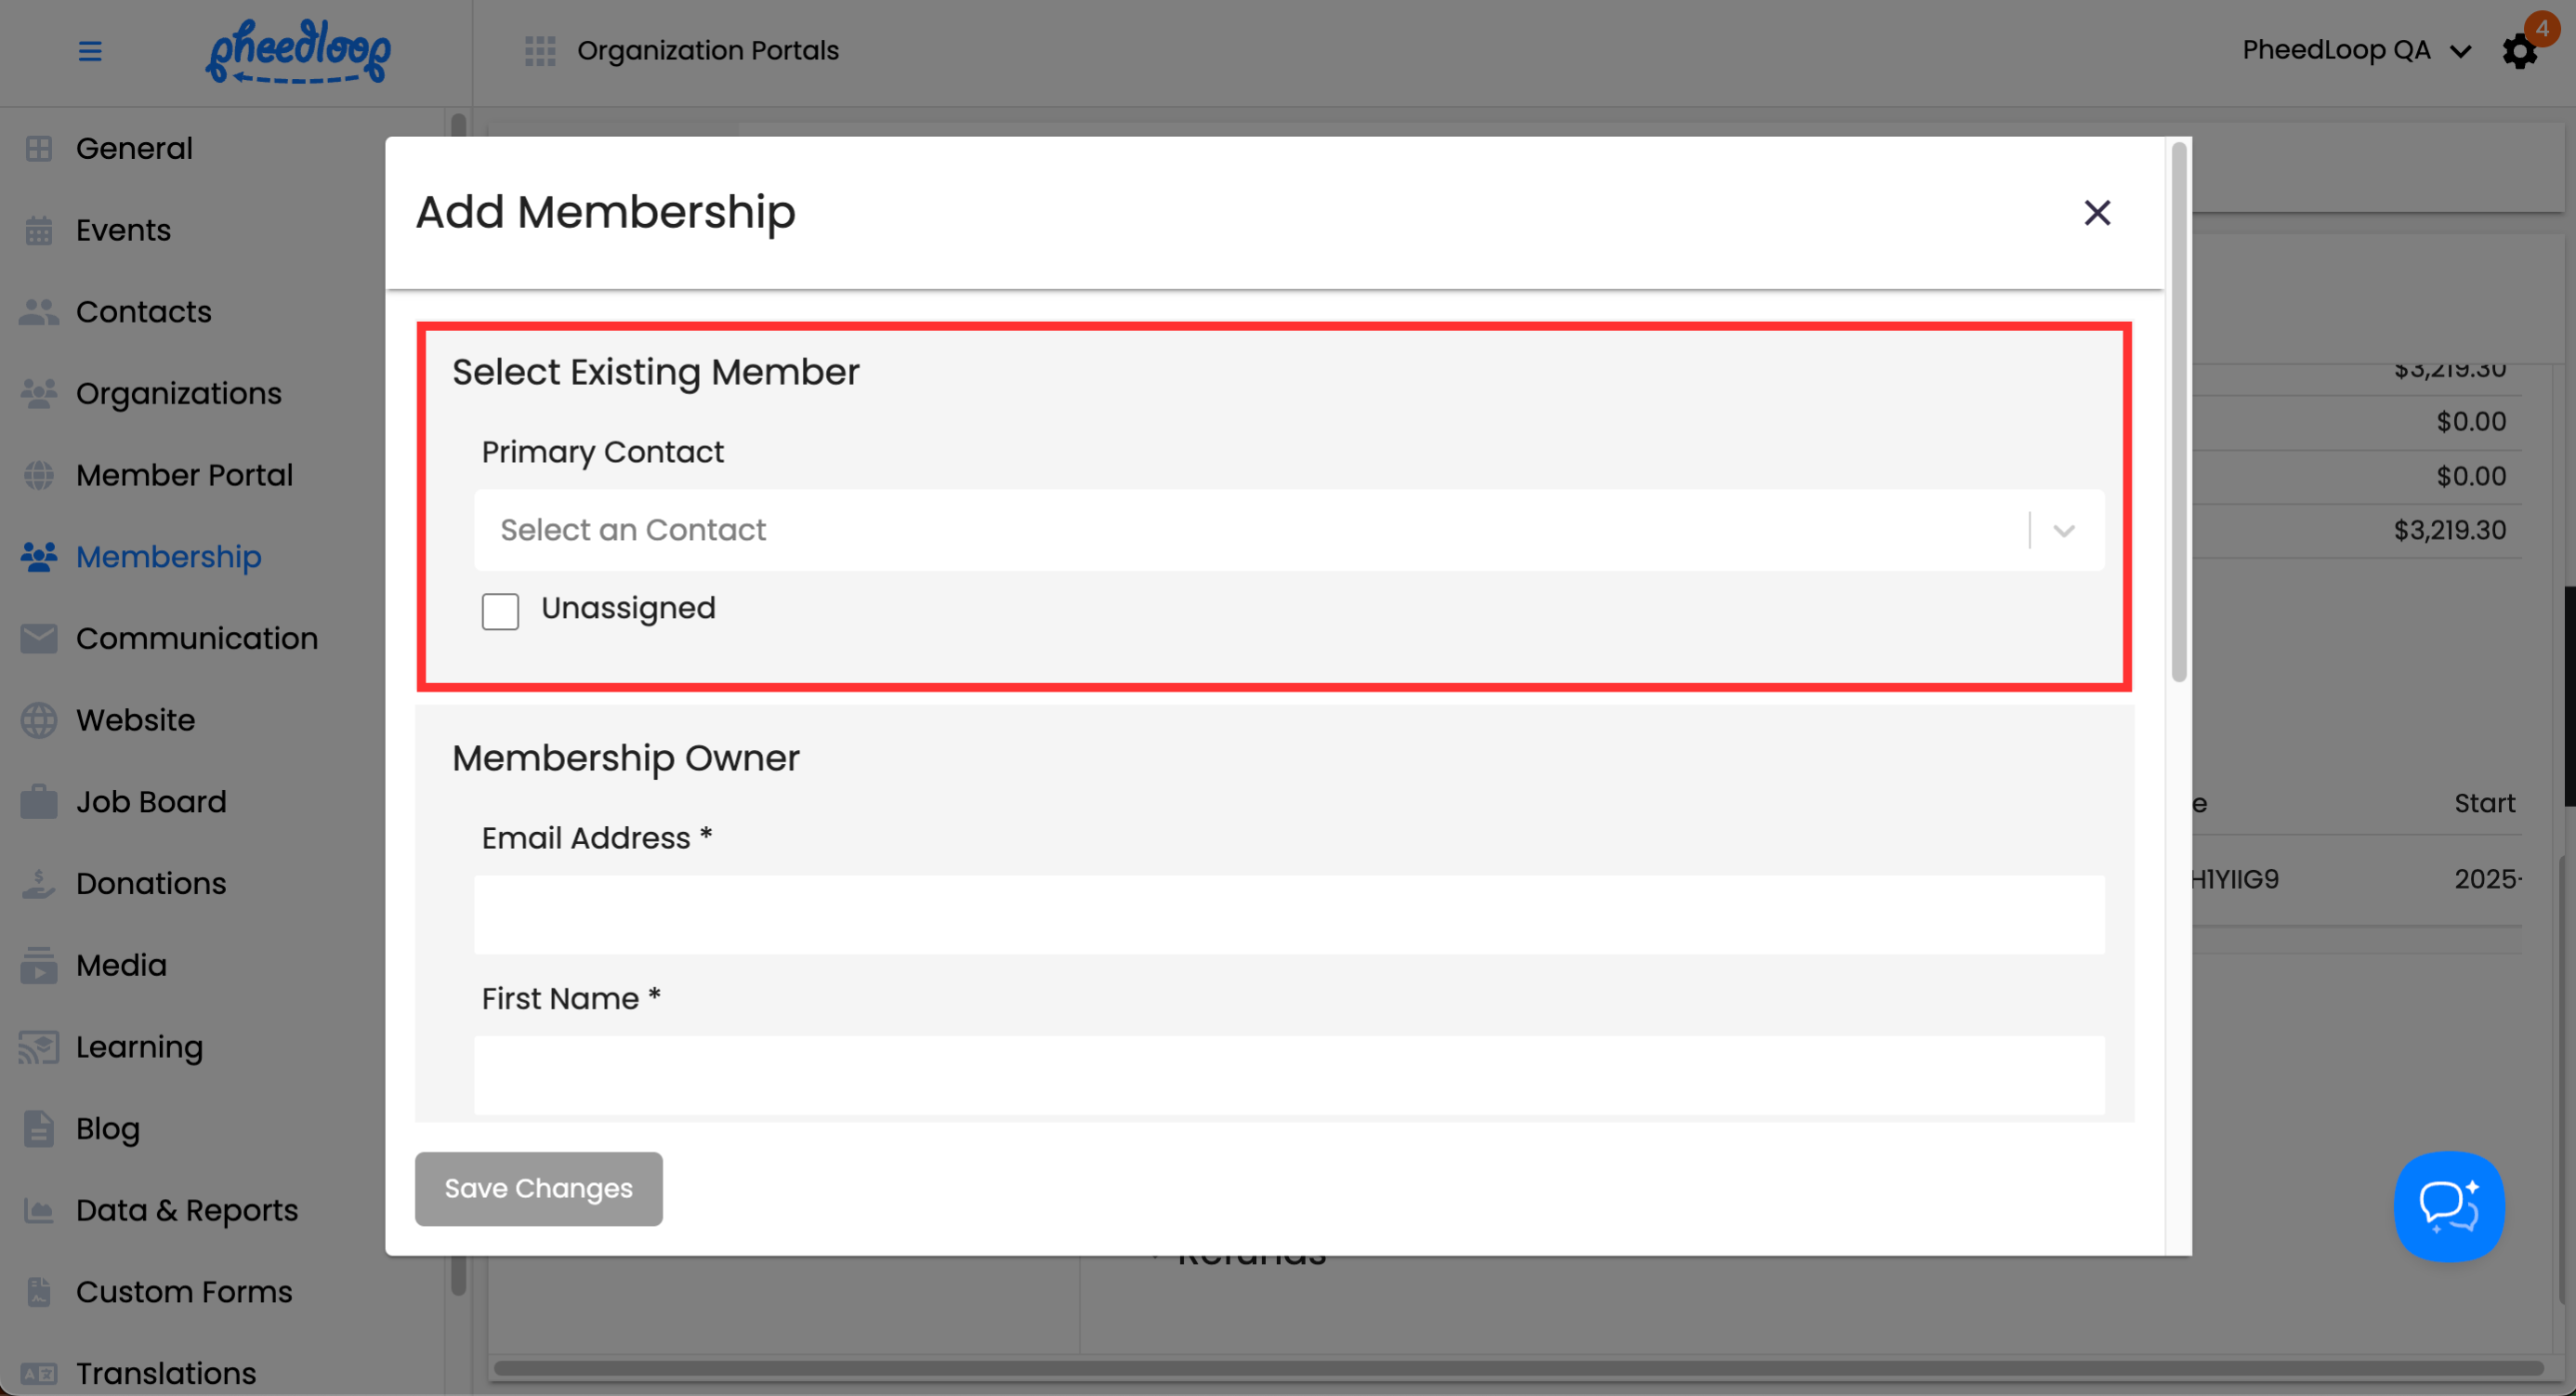Open the Donations sidebar item

pyautogui.click(x=151, y=884)
